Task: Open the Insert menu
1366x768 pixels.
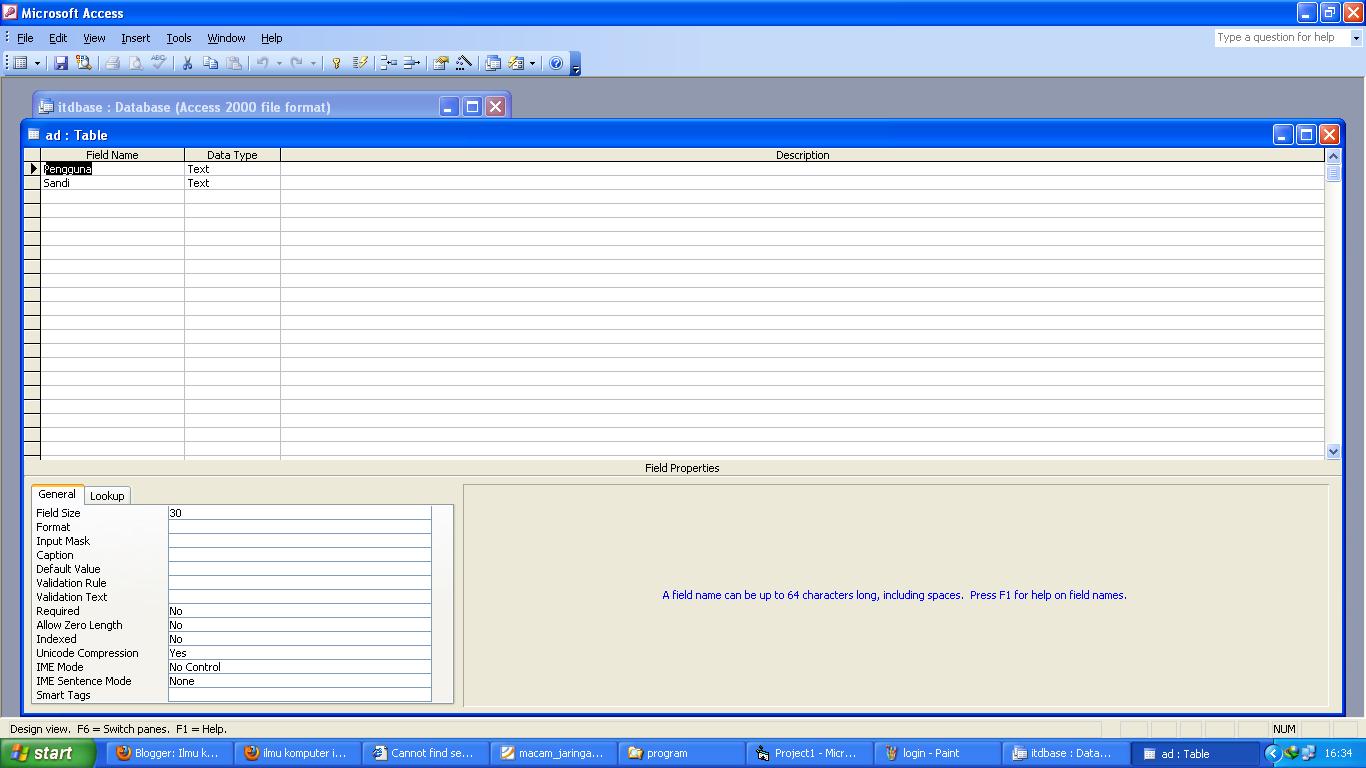Action: (x=135, y=38)
